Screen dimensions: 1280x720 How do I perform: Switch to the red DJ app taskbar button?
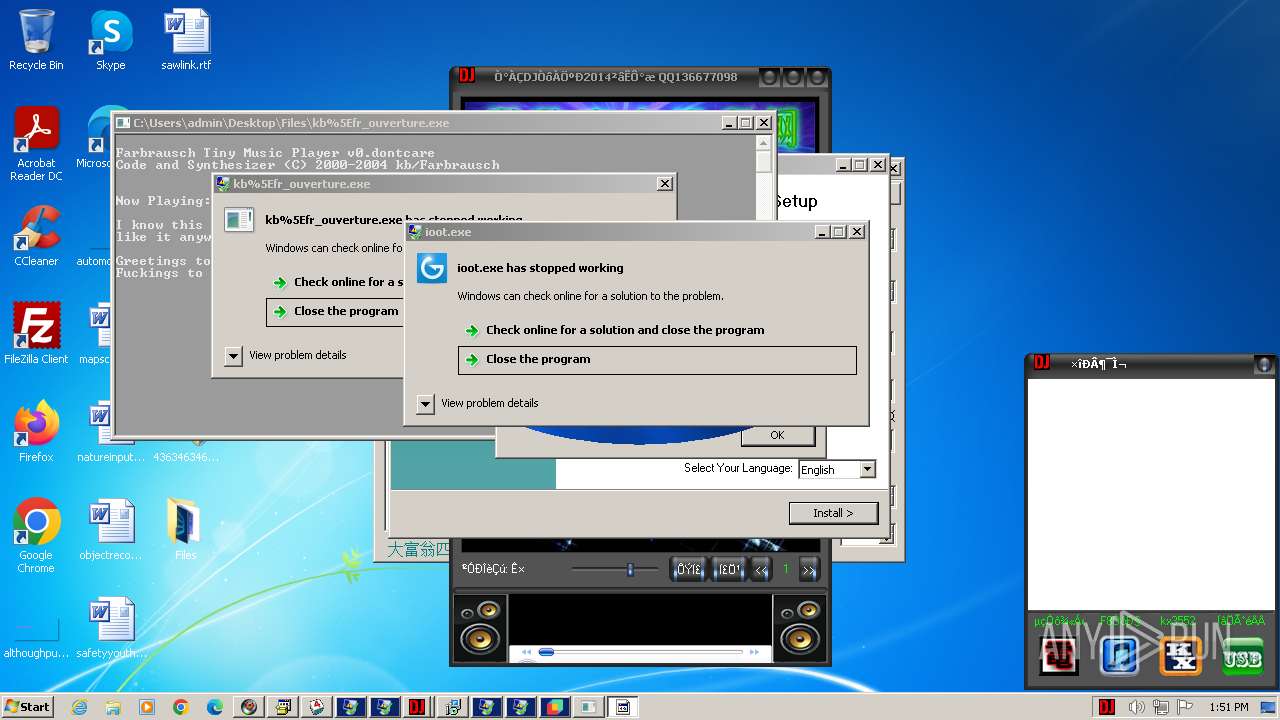tap(417, 707)
